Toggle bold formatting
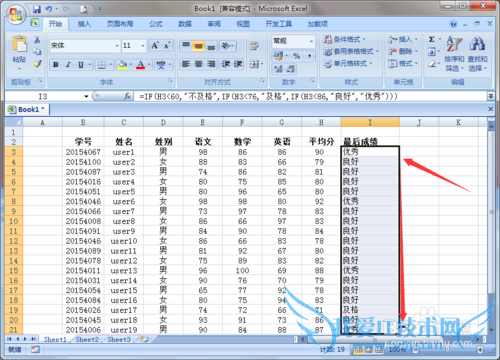 point(56,65)
